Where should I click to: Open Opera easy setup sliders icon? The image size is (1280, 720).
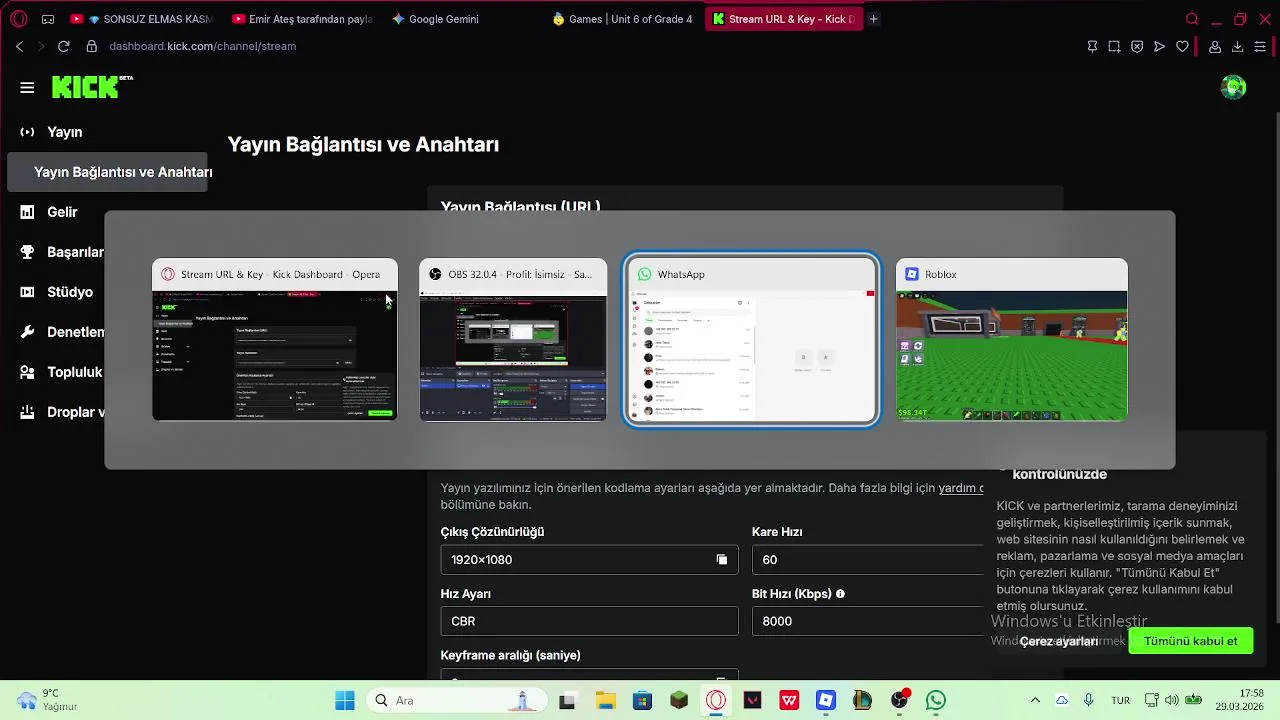[1260, 46]
